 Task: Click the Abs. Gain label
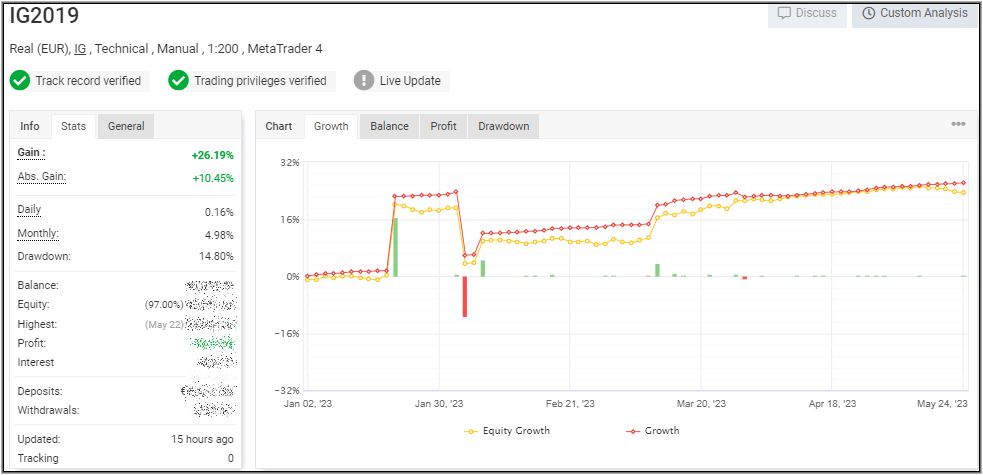tap(41, 177)
